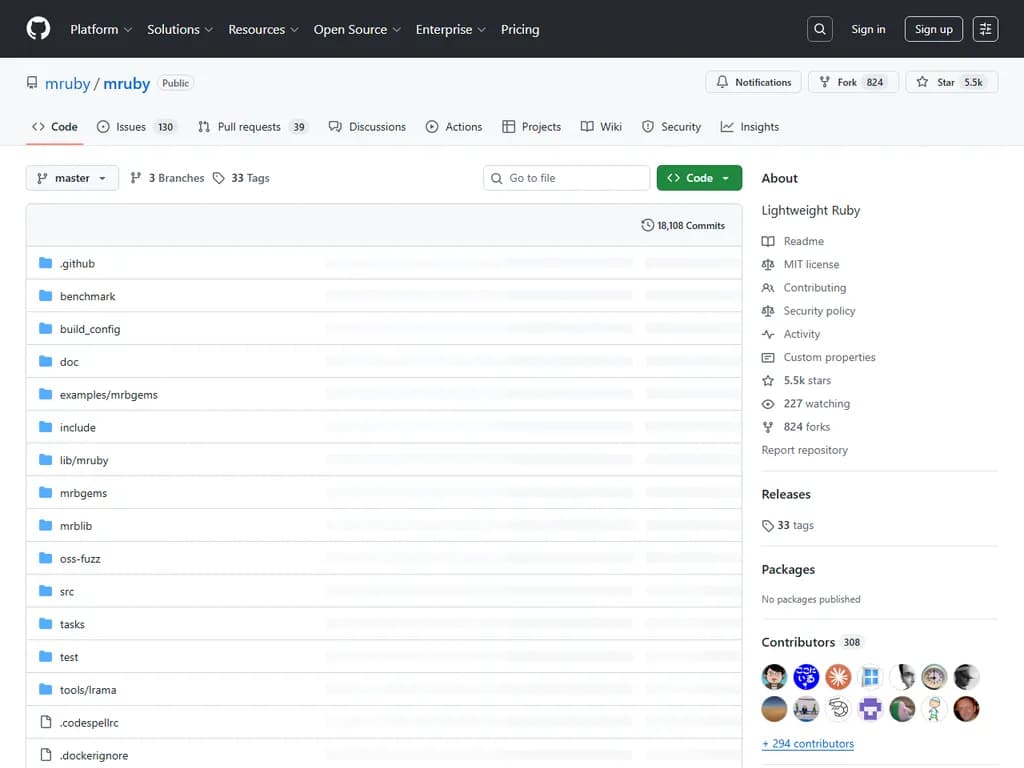The height and width of the screenshot is (768, 1024).
Task: Open the 33 Tags link beside branches
Action: (241, 178)
